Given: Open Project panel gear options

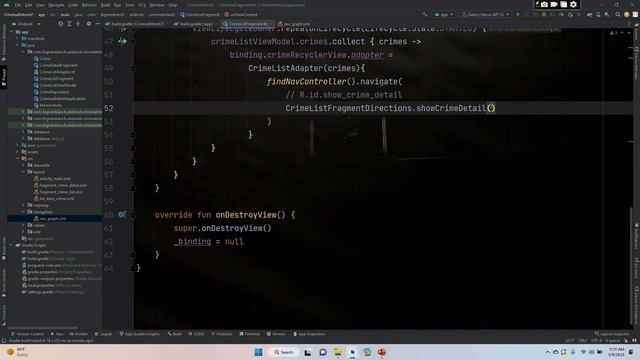Looking at the screenshot, I should tap(89, 24).
